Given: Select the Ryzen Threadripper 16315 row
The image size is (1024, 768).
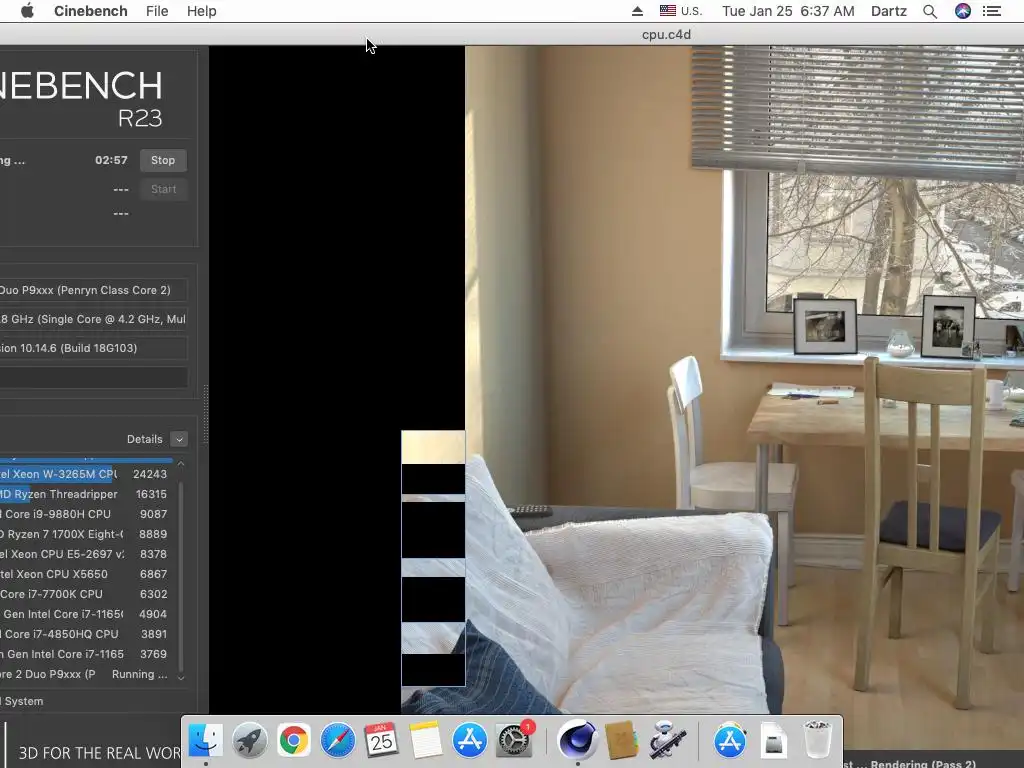Looking at the screenshot, I should 86,494.
